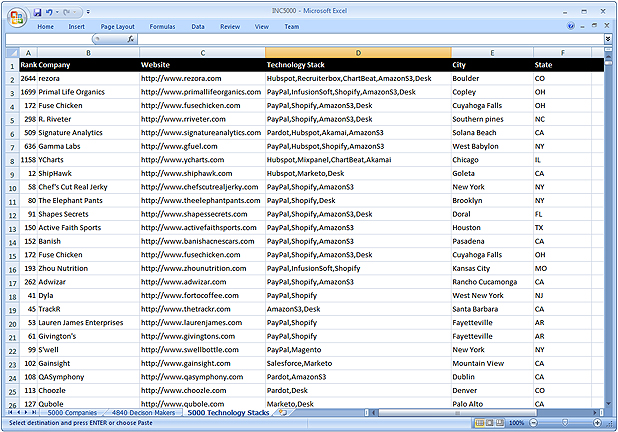Click the Excel Help question mark icon
Image resolution: width=618 pixels, height=432 pixels.
point(570,26)
